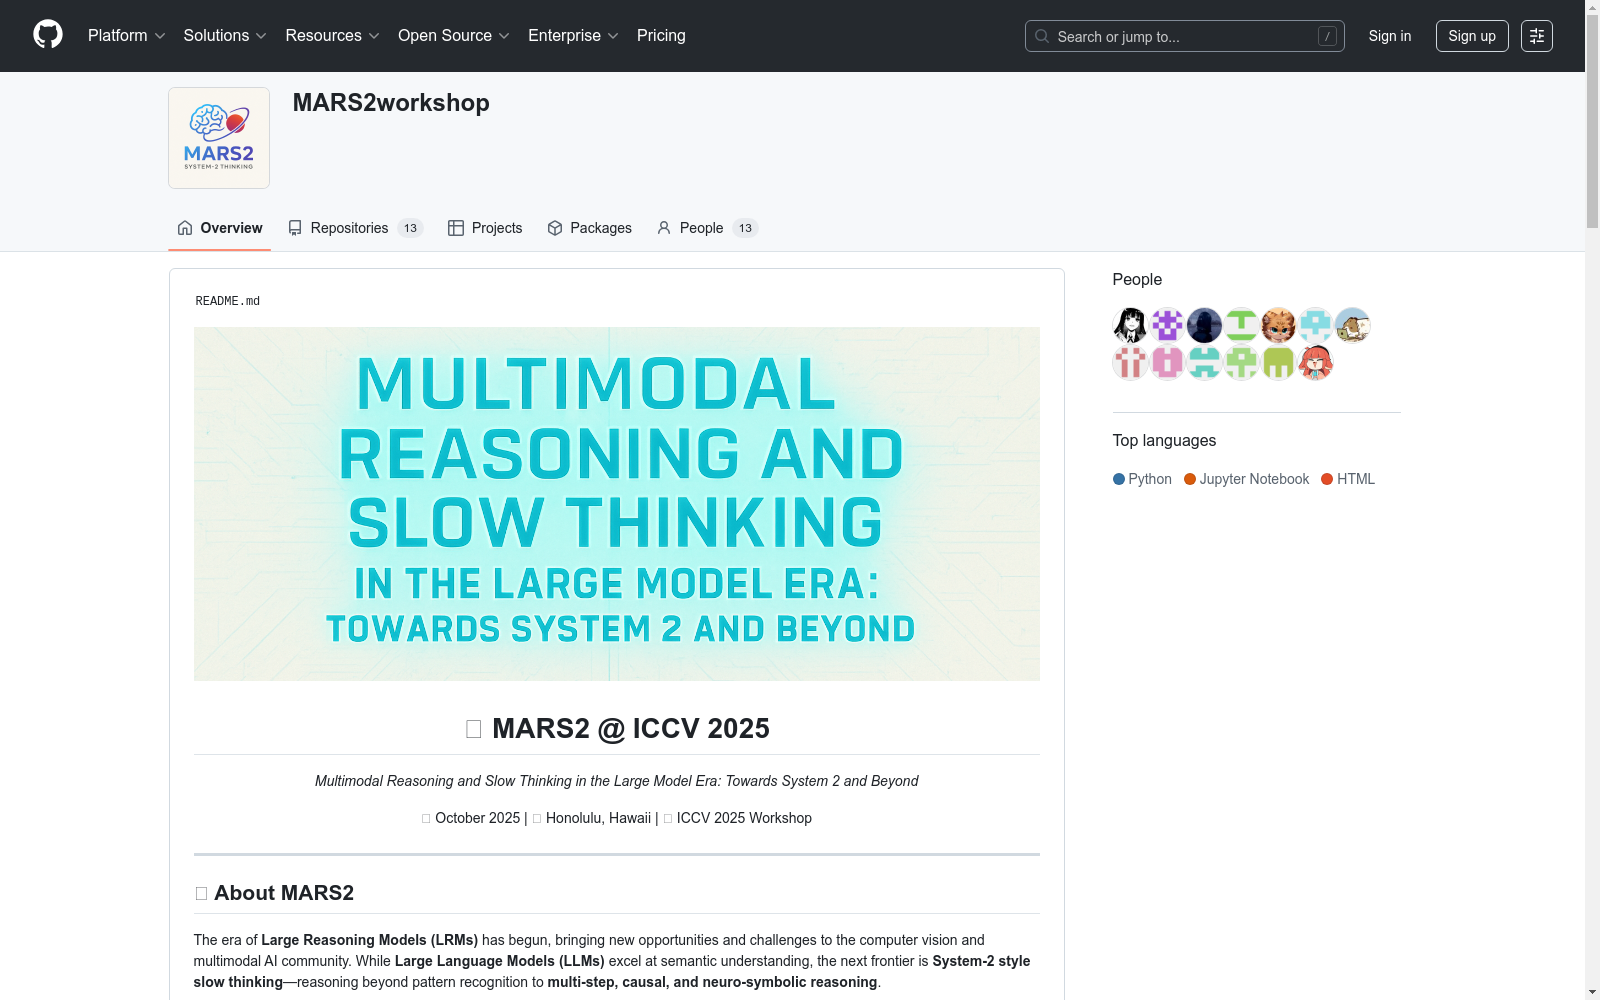Click the GitHub logo in the header
1600x1000 pixels.
(x=48, y=35)
